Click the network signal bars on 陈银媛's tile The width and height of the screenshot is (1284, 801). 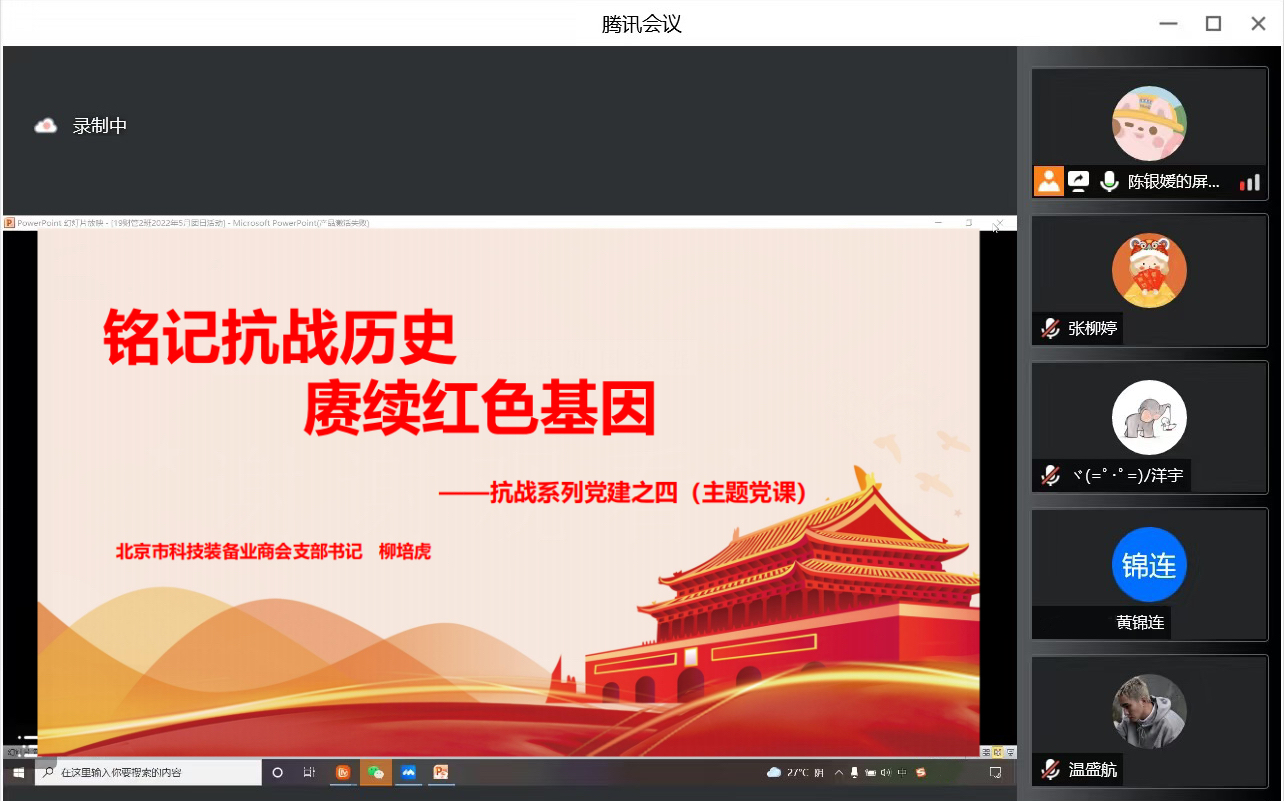1250,182
